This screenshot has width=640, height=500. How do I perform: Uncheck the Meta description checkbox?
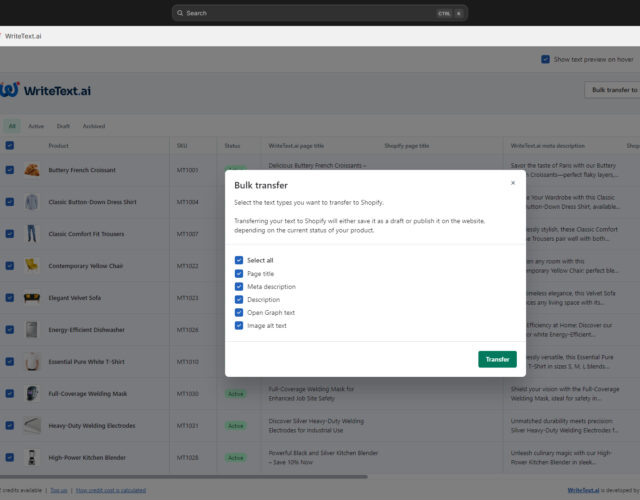tap(239, 286)
